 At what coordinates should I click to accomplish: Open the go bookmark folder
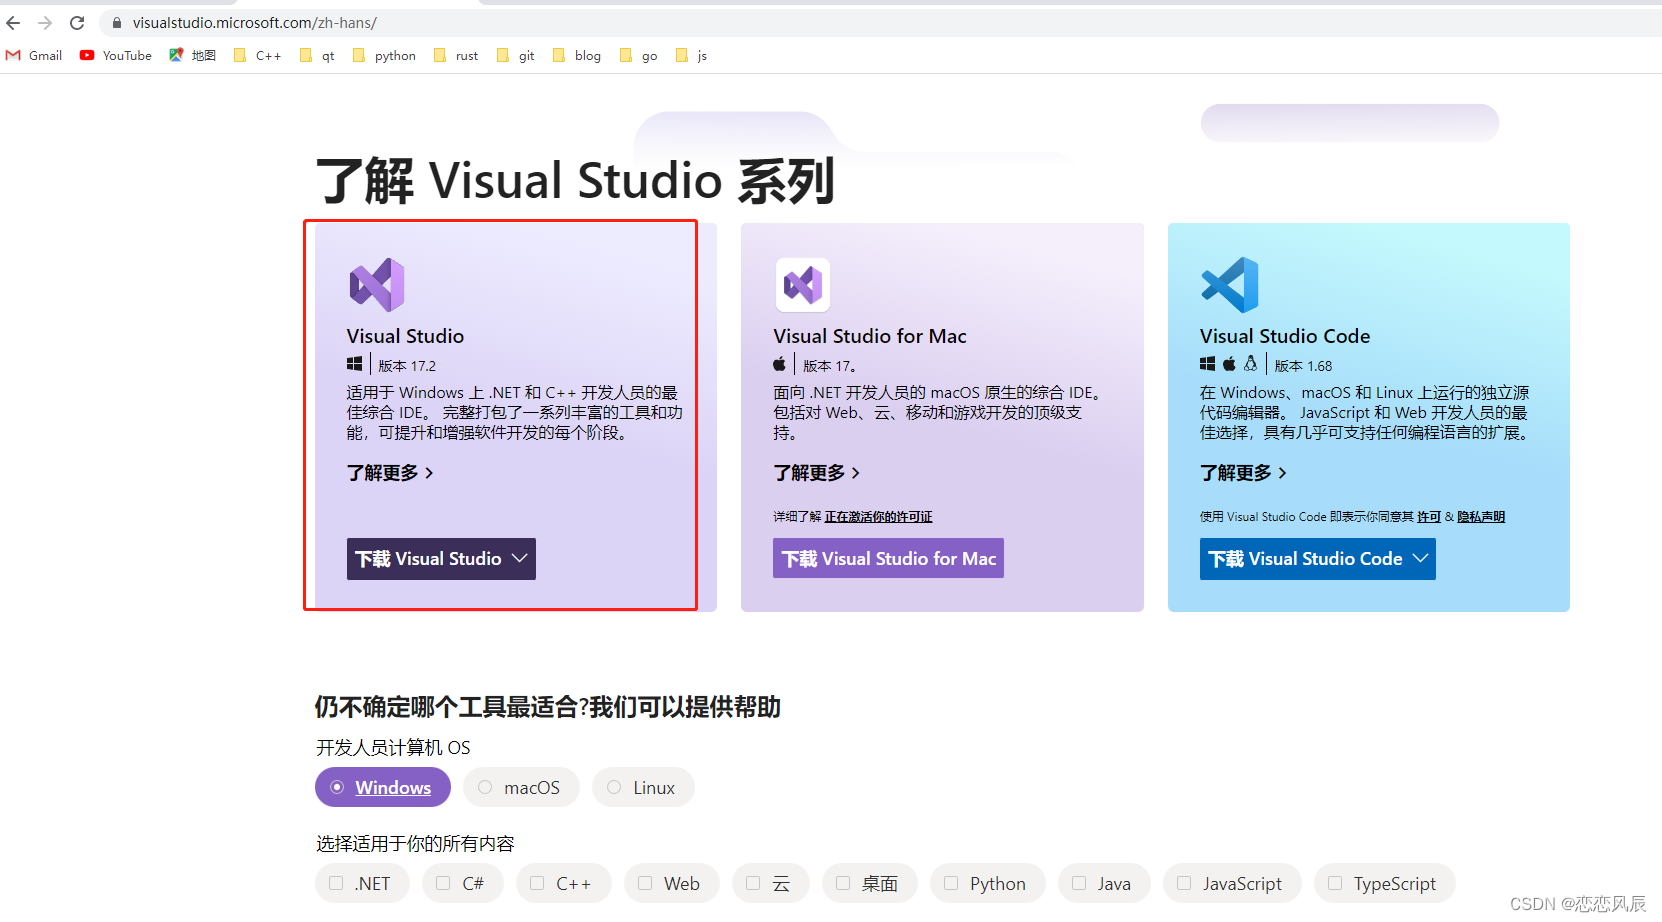pyautogui.click(x=639, y=56)
